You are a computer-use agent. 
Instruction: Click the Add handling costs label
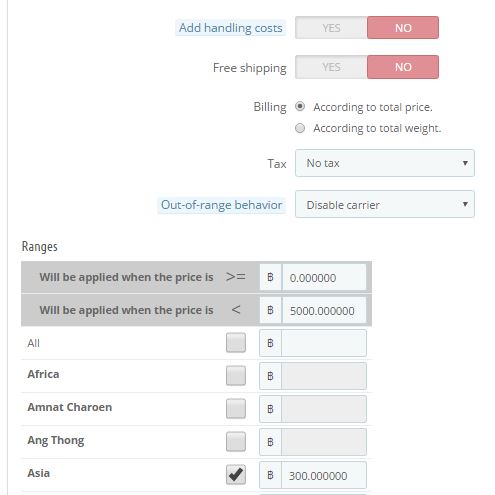click(231, 28)
